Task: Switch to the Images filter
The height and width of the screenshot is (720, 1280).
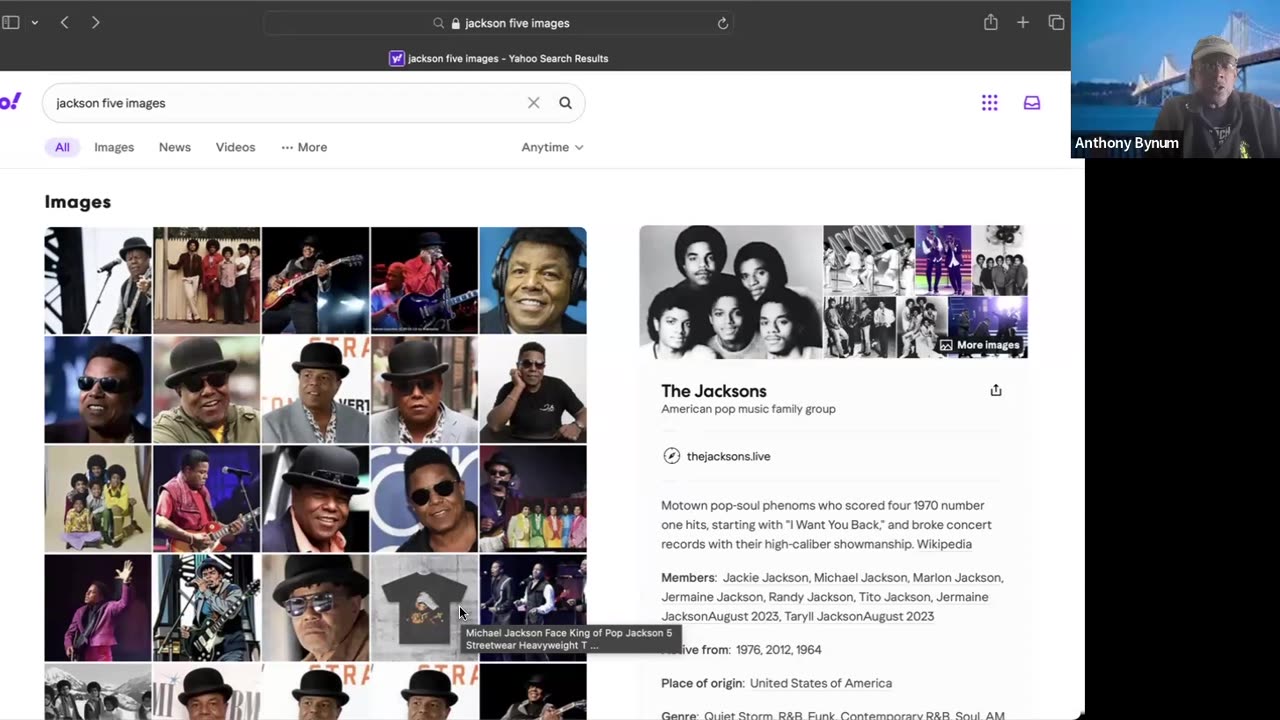Action: [114, 147]
